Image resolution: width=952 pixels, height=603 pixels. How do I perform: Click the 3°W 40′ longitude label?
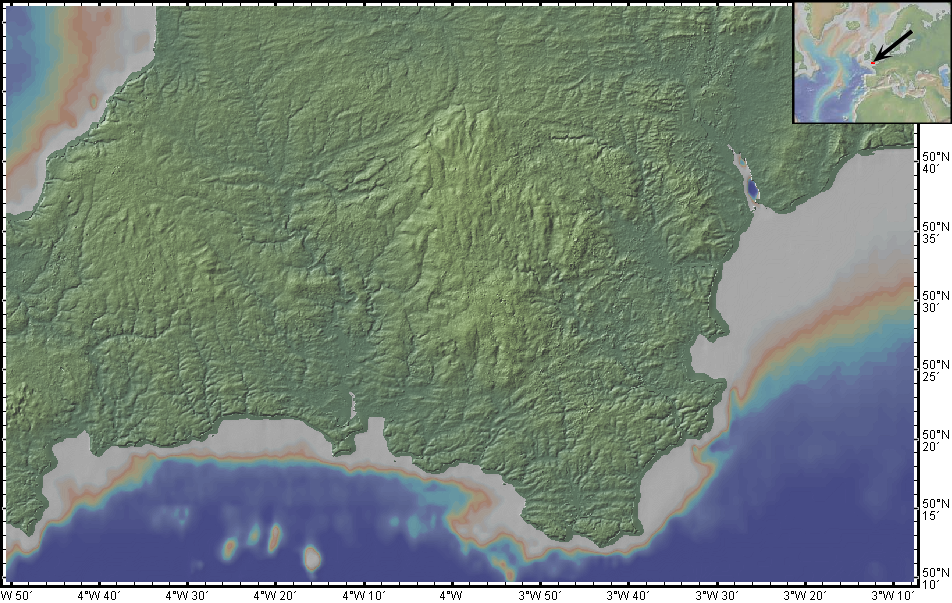(629, 595)
